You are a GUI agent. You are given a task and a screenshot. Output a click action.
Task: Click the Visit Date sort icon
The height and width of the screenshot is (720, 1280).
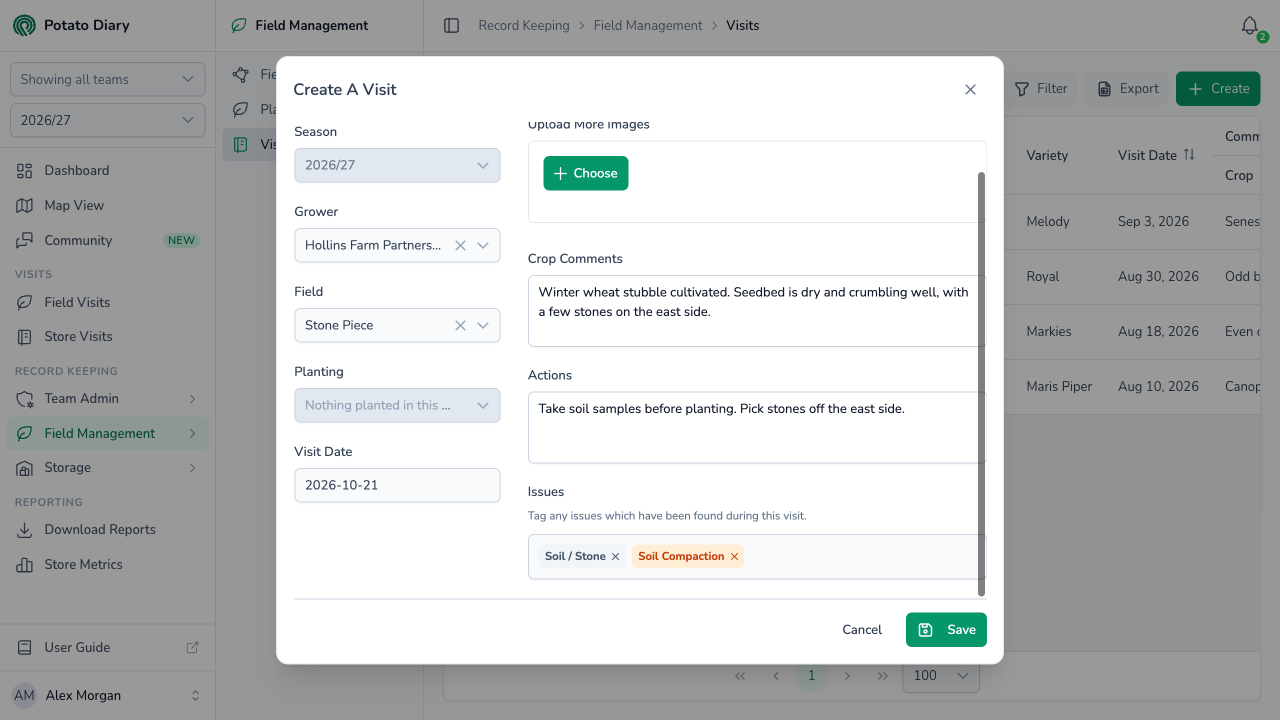click(1189, 155)
